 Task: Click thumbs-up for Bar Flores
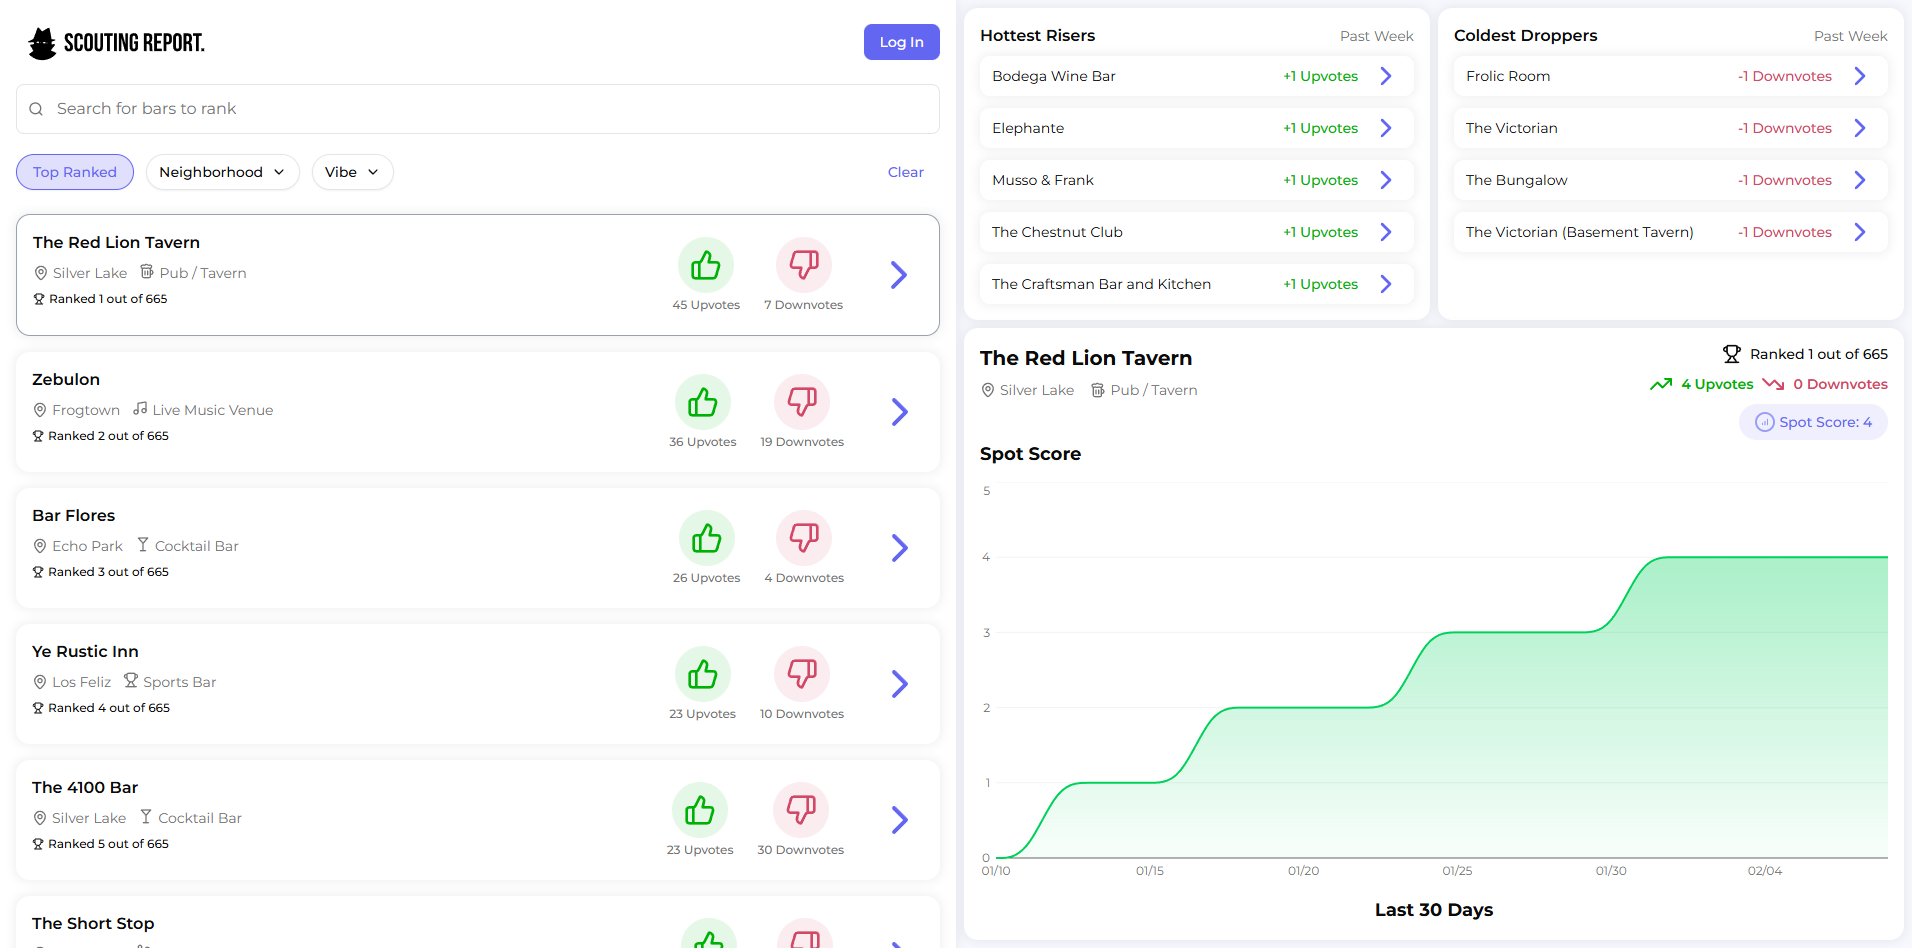point(706,539)
